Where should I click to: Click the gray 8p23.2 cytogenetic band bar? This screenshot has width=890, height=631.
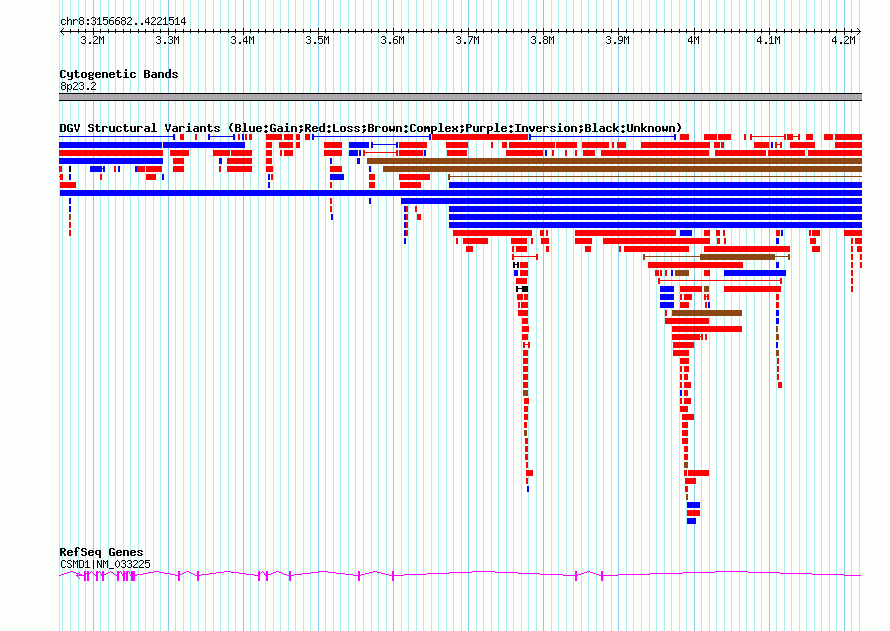pos(460,97)
